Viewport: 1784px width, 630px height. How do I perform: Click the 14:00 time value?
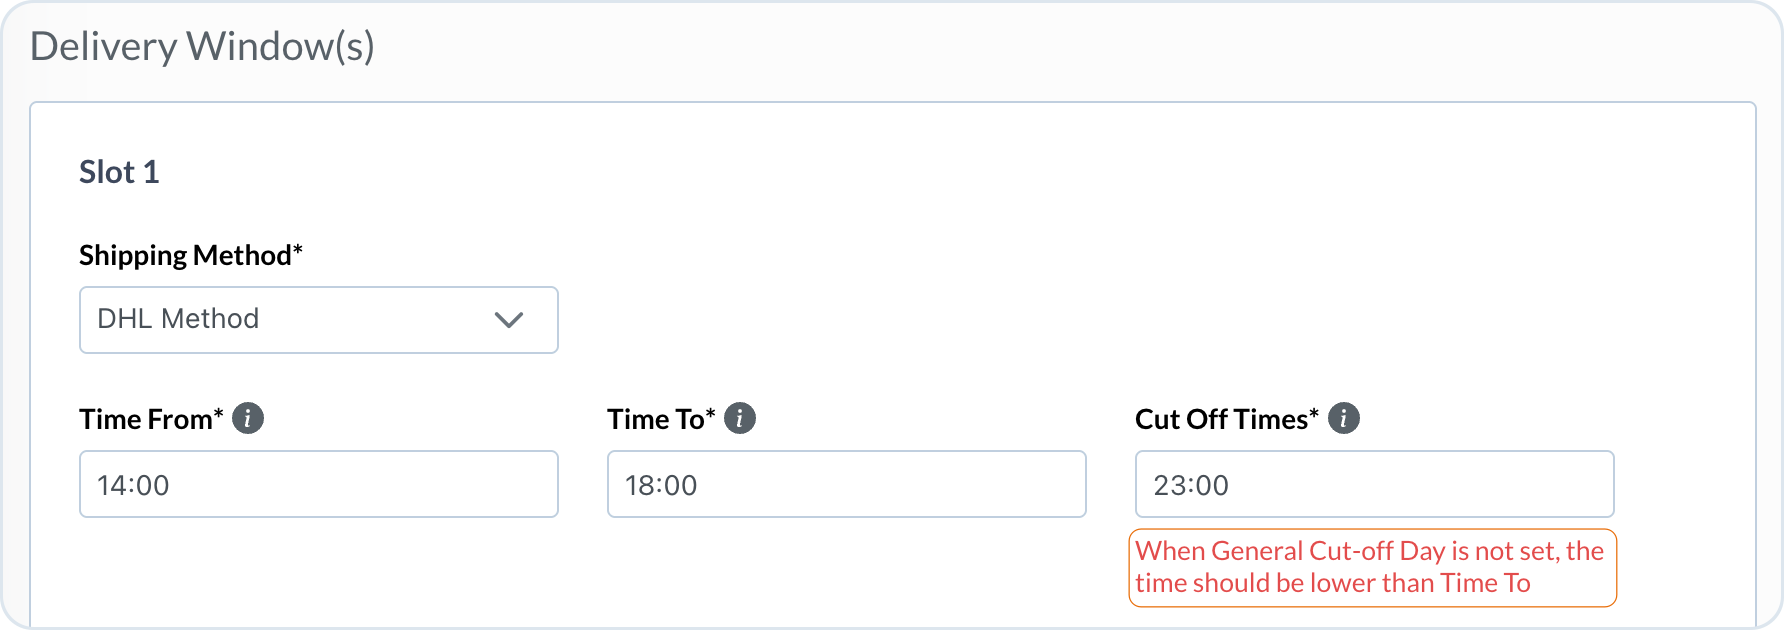(x=133, y=485)
